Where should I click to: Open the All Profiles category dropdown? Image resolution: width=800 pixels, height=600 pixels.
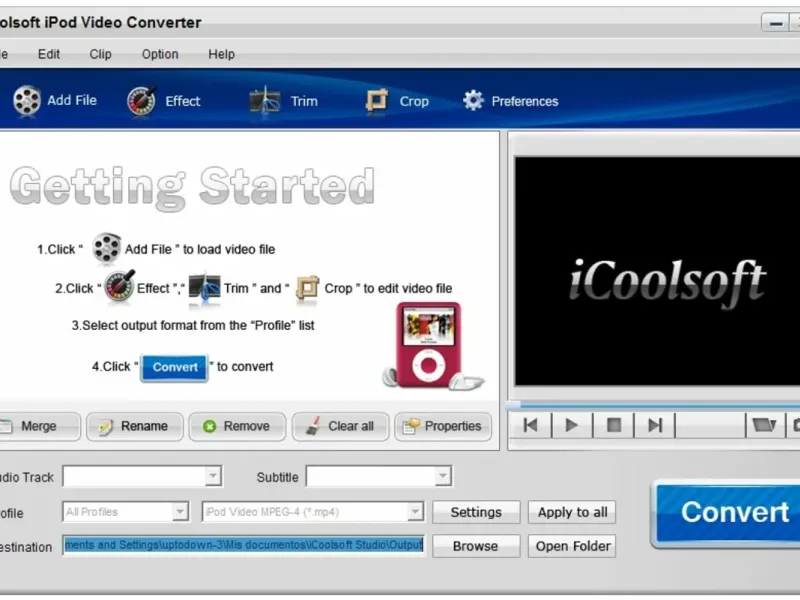(180, 512)
